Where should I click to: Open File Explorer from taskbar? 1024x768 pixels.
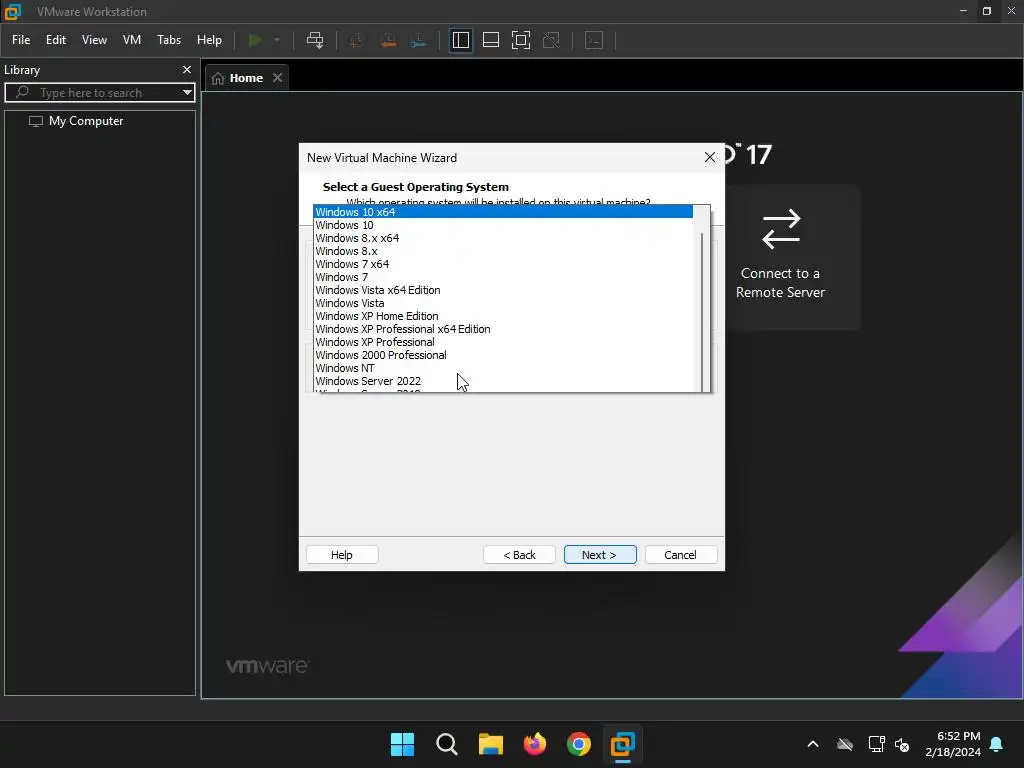pyautogui.click(x=490, y=744)
